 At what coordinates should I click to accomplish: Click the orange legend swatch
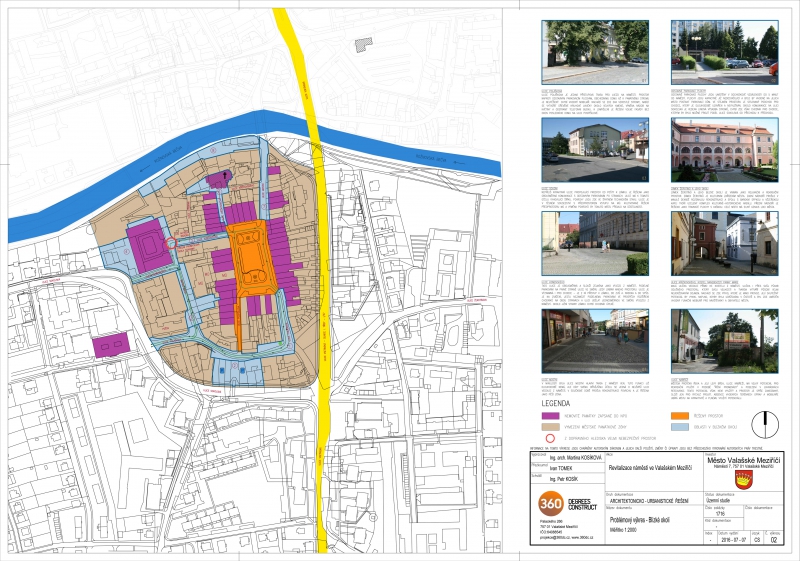click(680, 416)
